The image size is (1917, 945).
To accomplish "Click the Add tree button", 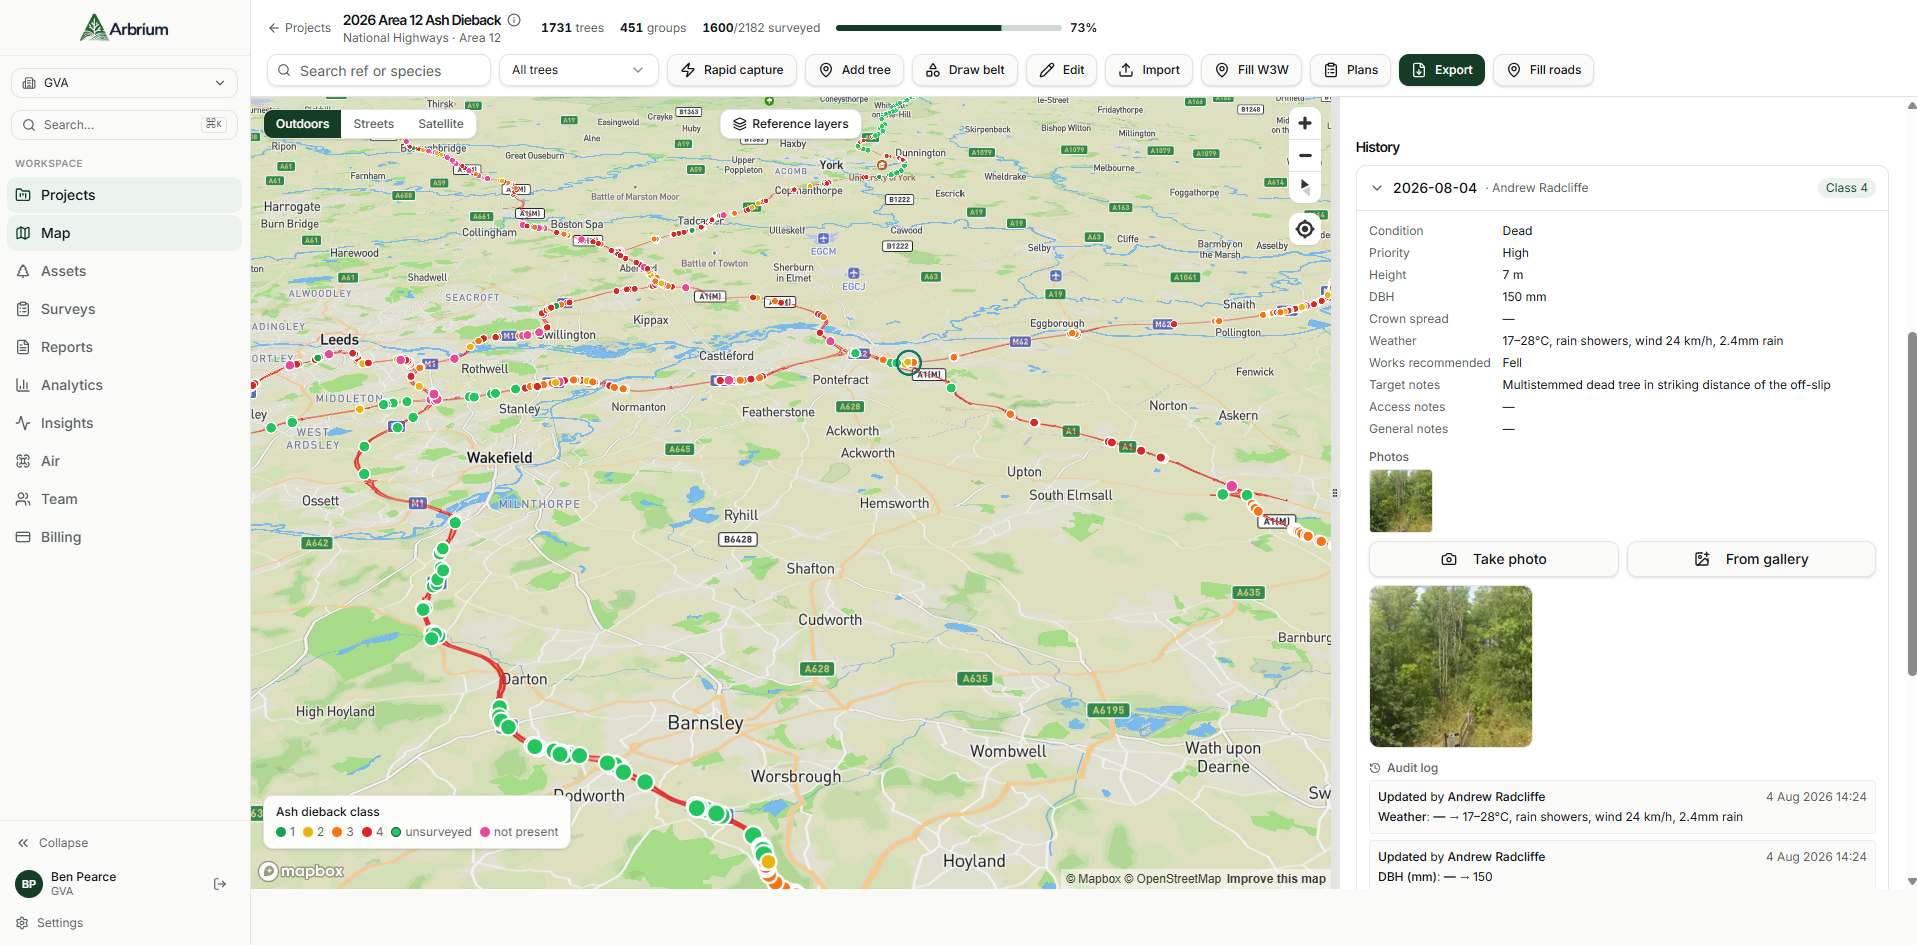I will pos(855,70).
